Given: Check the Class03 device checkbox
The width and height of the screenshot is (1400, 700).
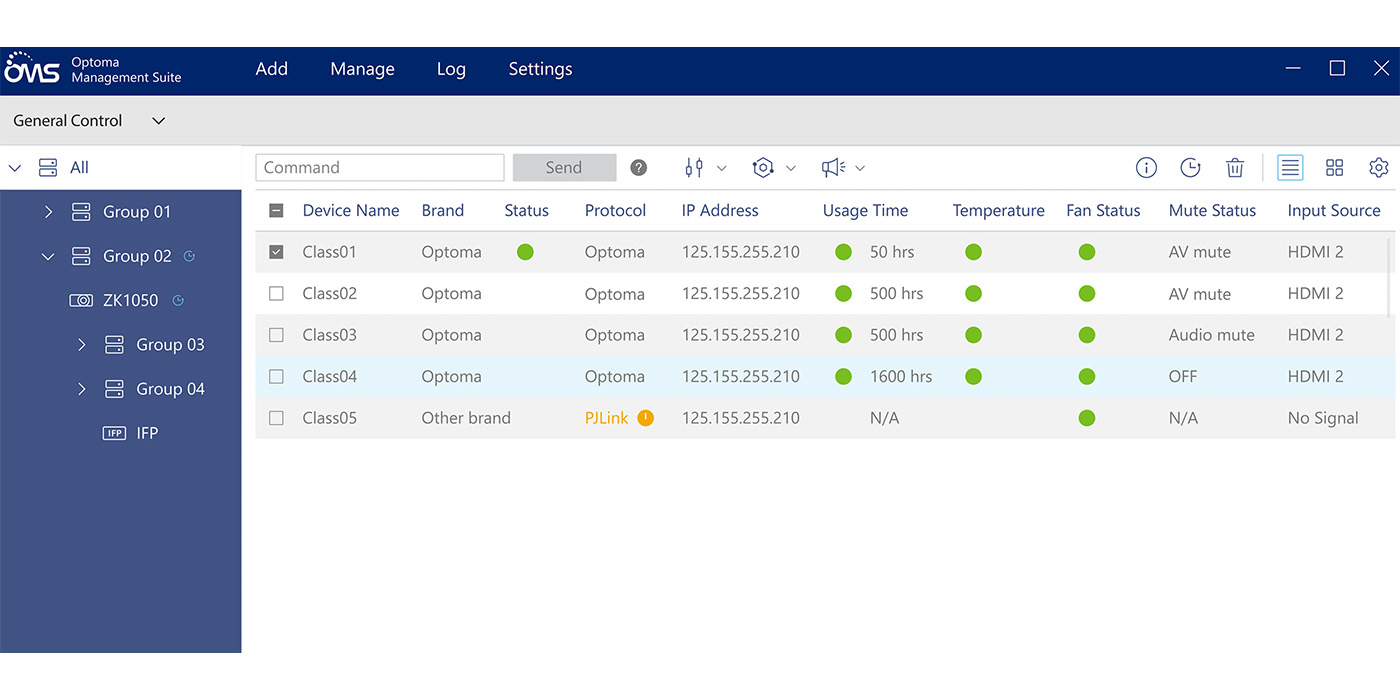Looking at the screenshot, I should tap(277, 335).
